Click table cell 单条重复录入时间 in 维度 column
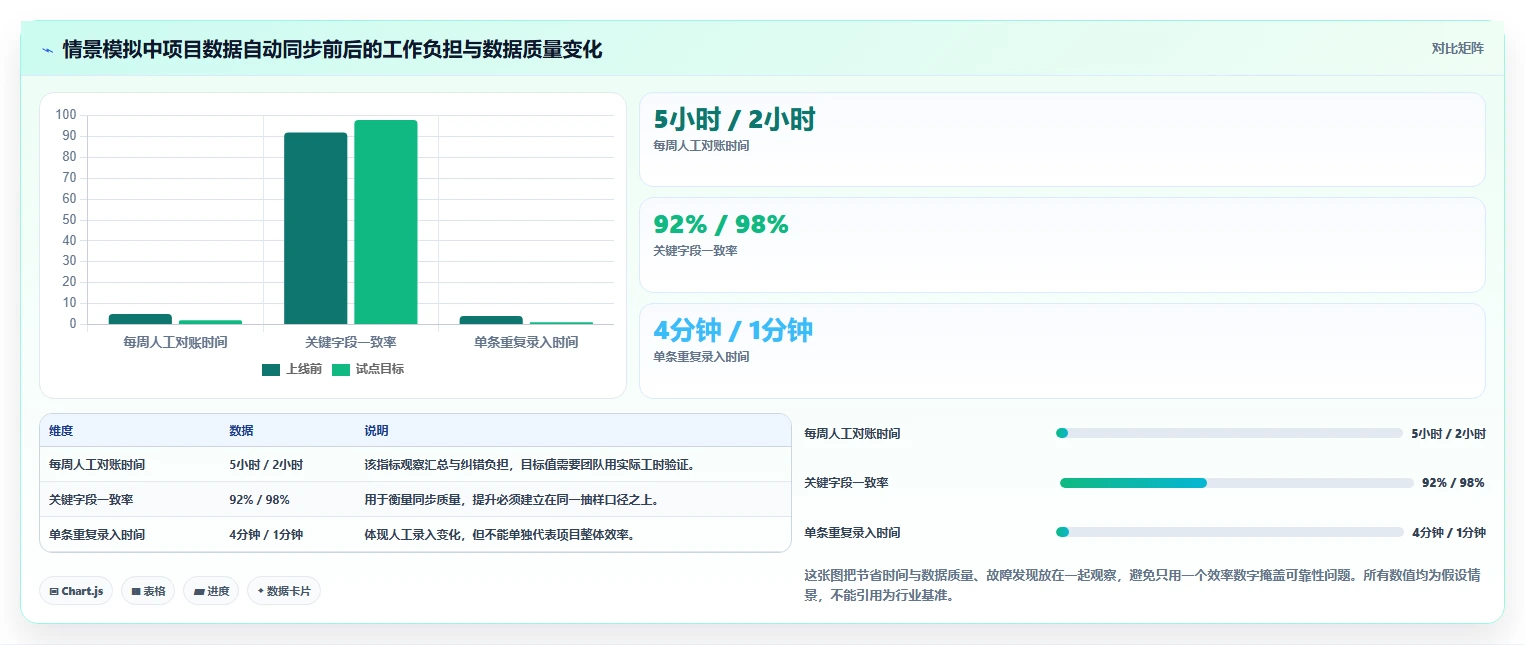 (97, 535)
